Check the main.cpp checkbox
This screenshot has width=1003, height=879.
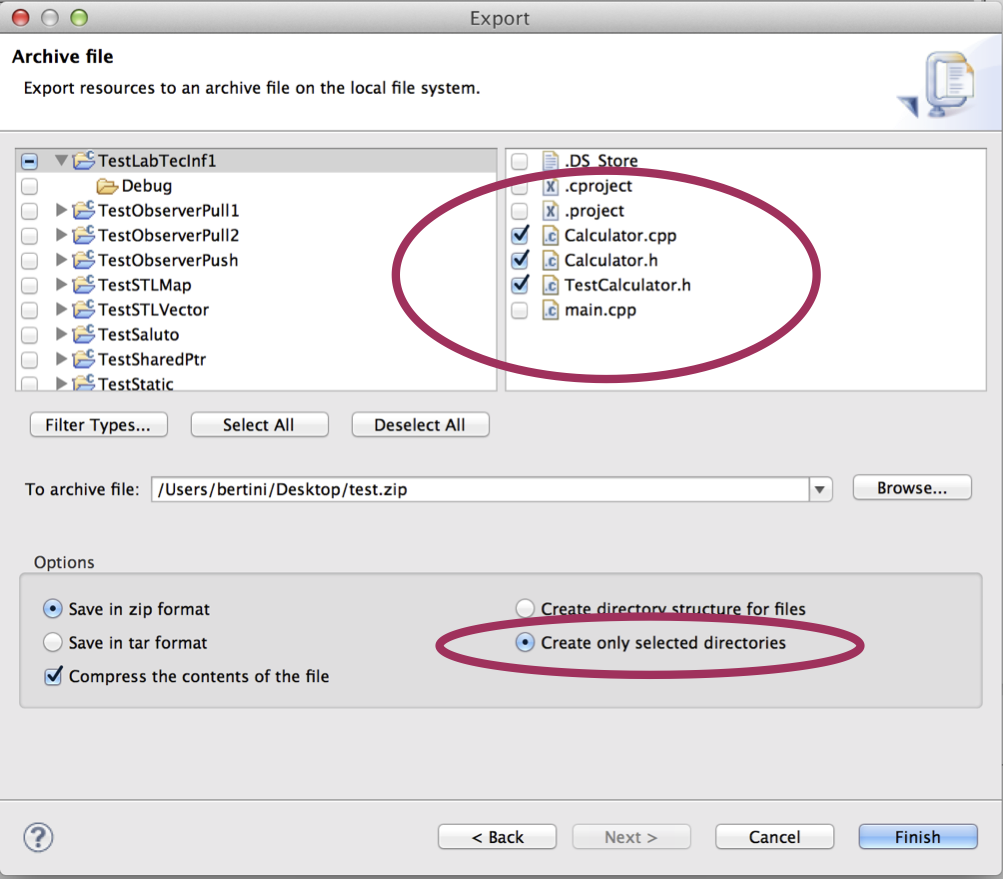[519, 310]
